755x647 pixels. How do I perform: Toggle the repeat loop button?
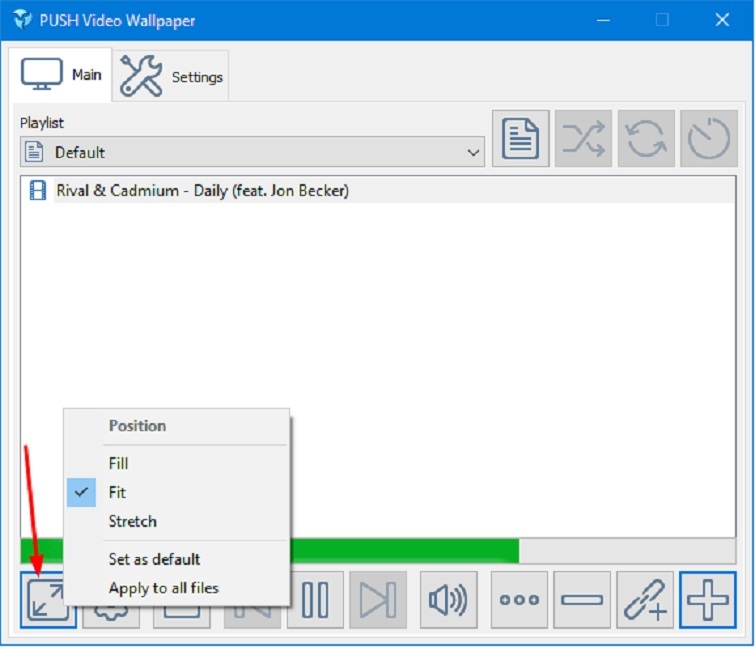(x=646, y=139)
